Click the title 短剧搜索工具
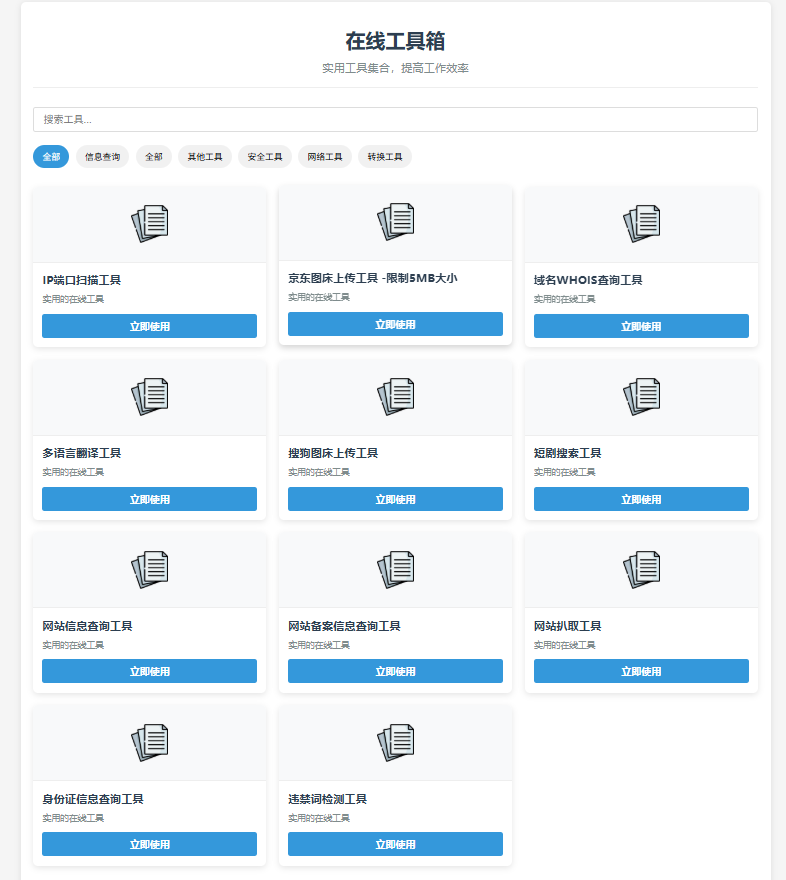 pos(568,453)
